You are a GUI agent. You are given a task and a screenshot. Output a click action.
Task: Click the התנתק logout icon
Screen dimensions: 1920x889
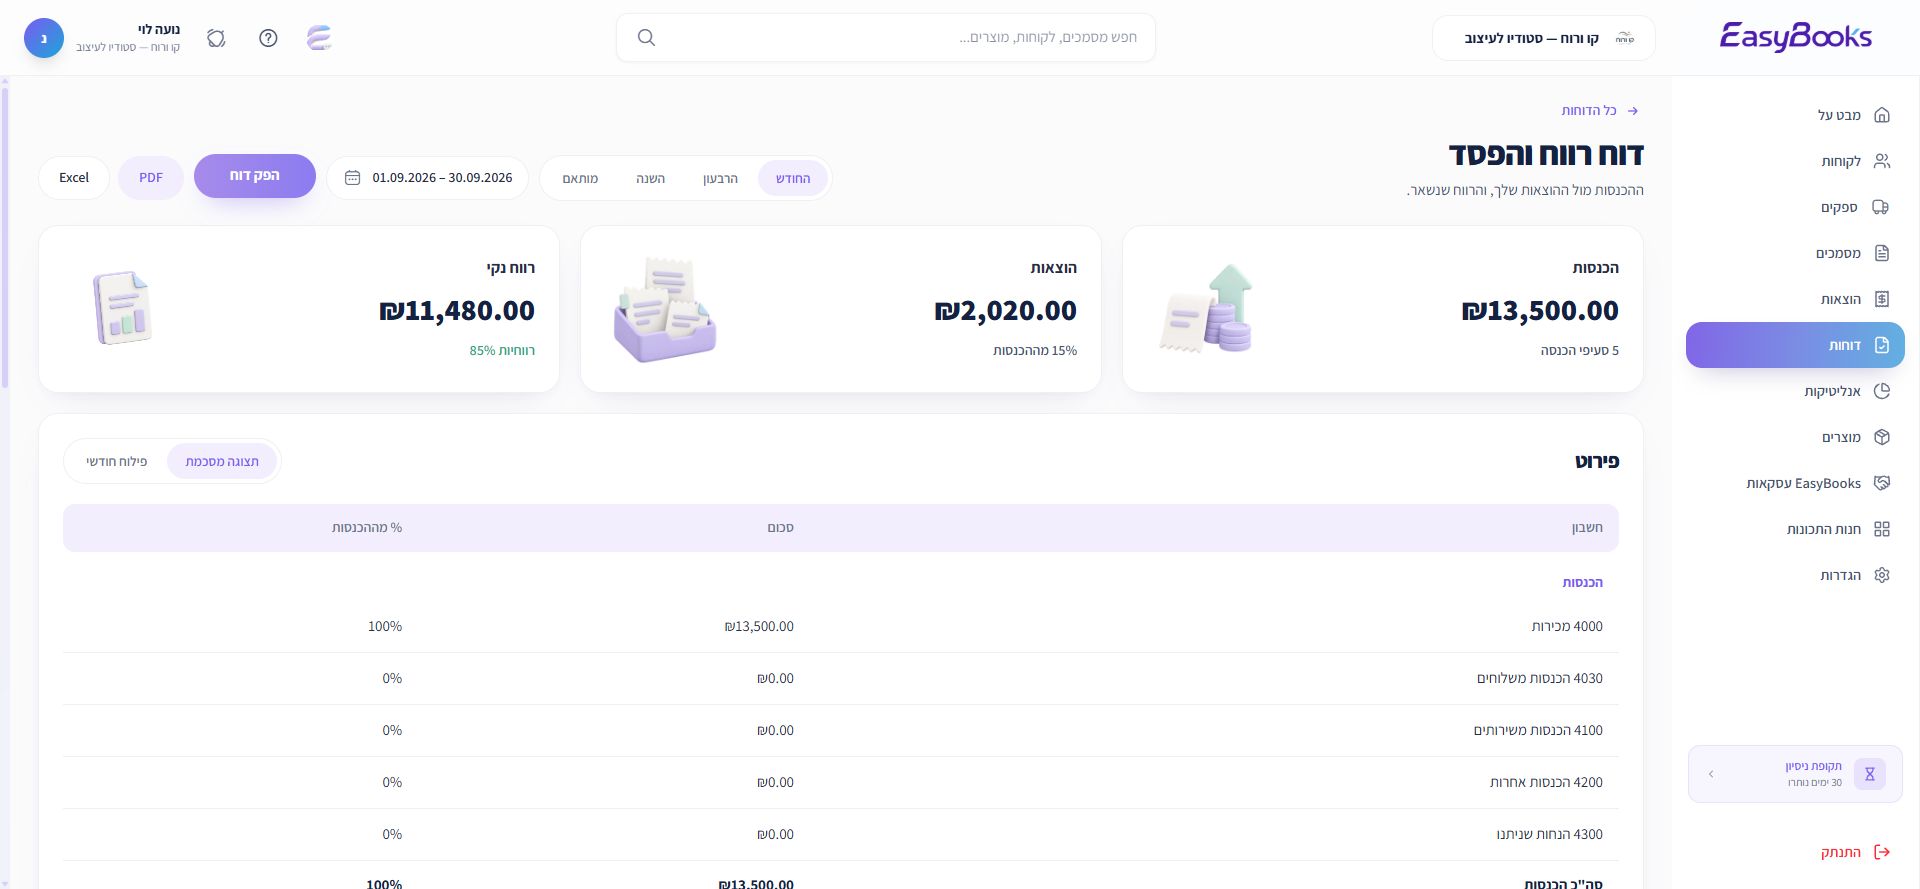tap(1881, 852)
